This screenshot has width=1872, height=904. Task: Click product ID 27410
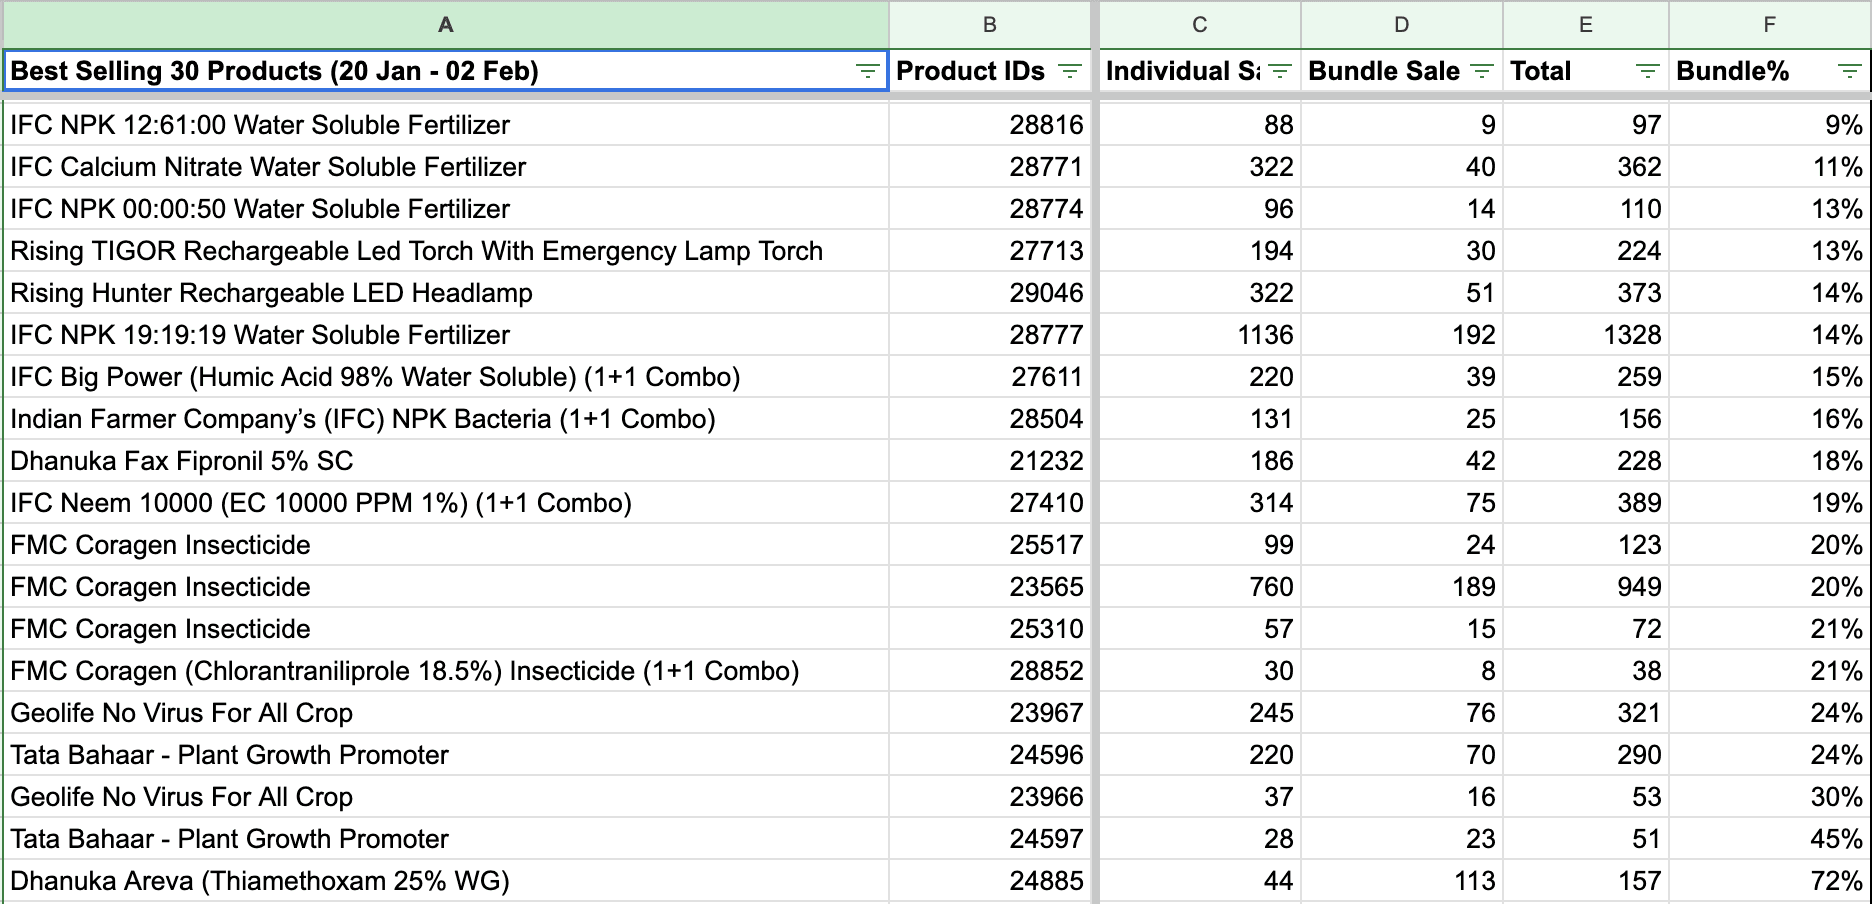point(990,503)
